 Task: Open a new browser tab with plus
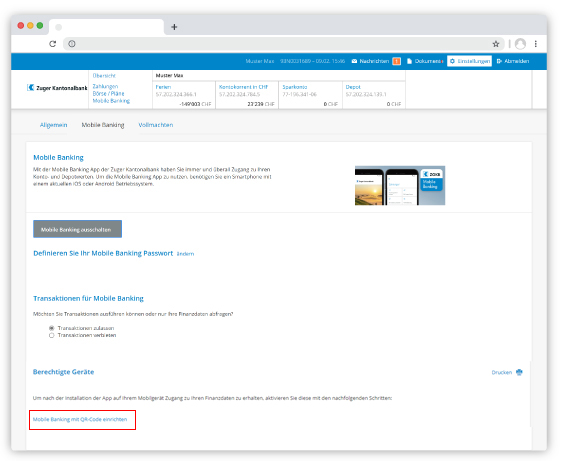tap(174, 27)
